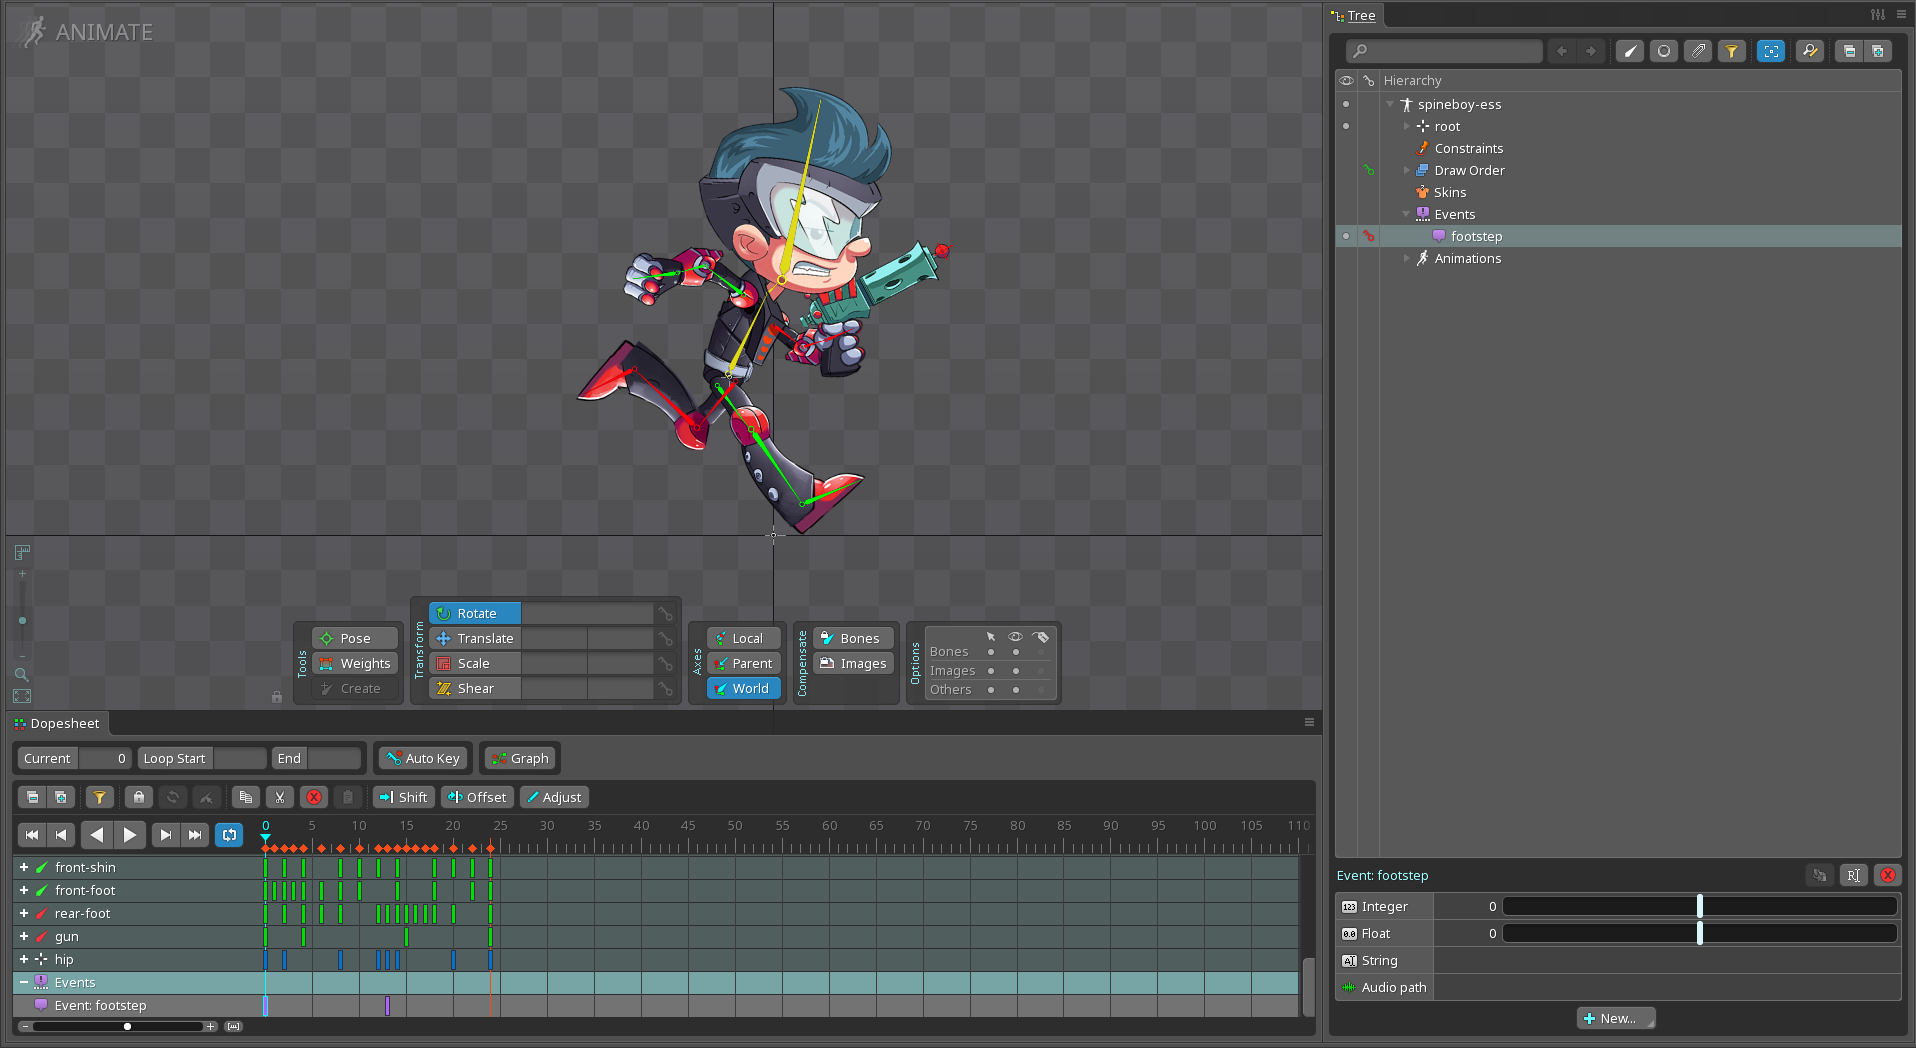Expand the hip row in Dopesheet
Image resolution: width=1916 pixels, height=1048 pixels.
pos(24,959)
